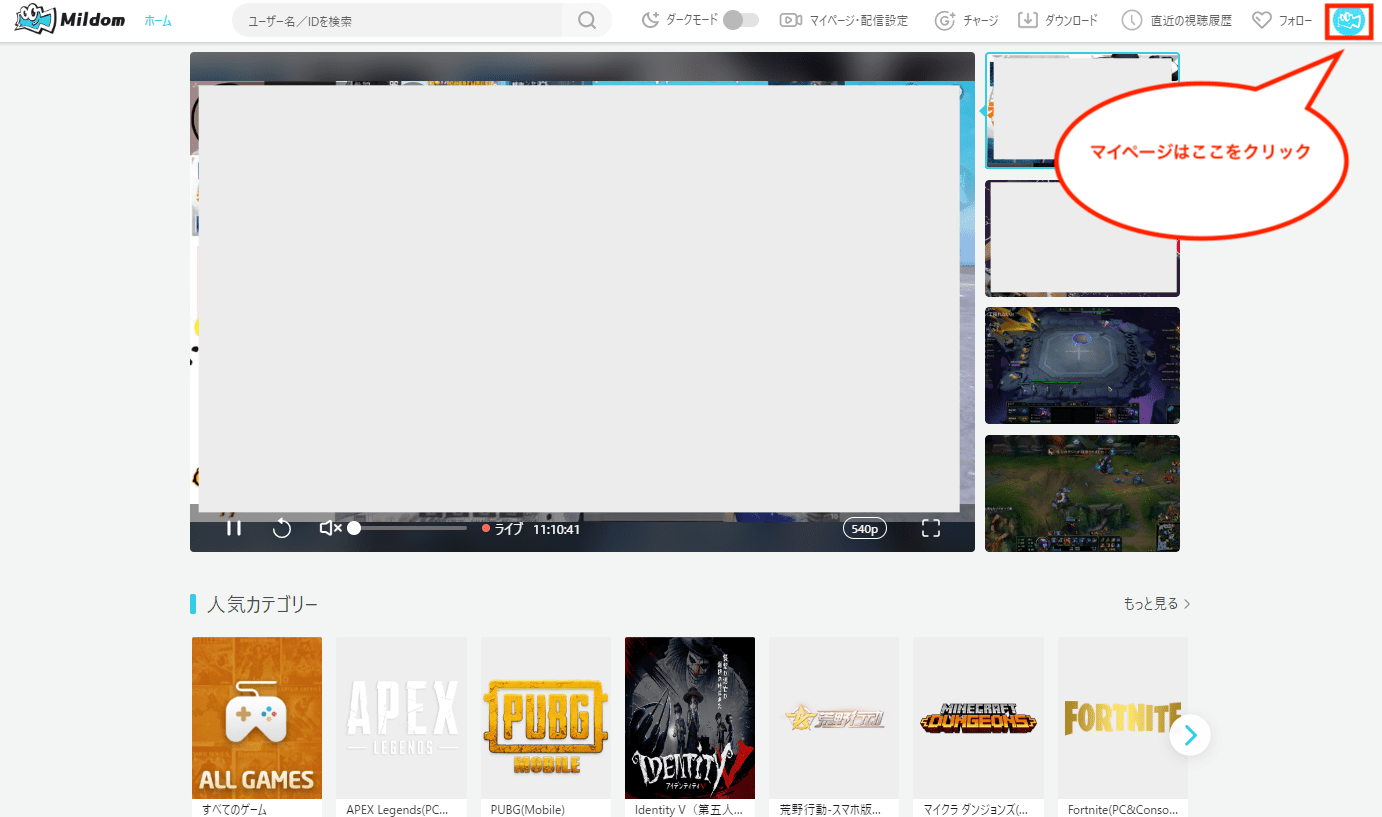Select the arena game stream thumbnail

pyautogui.click(x=1082, y=365)
